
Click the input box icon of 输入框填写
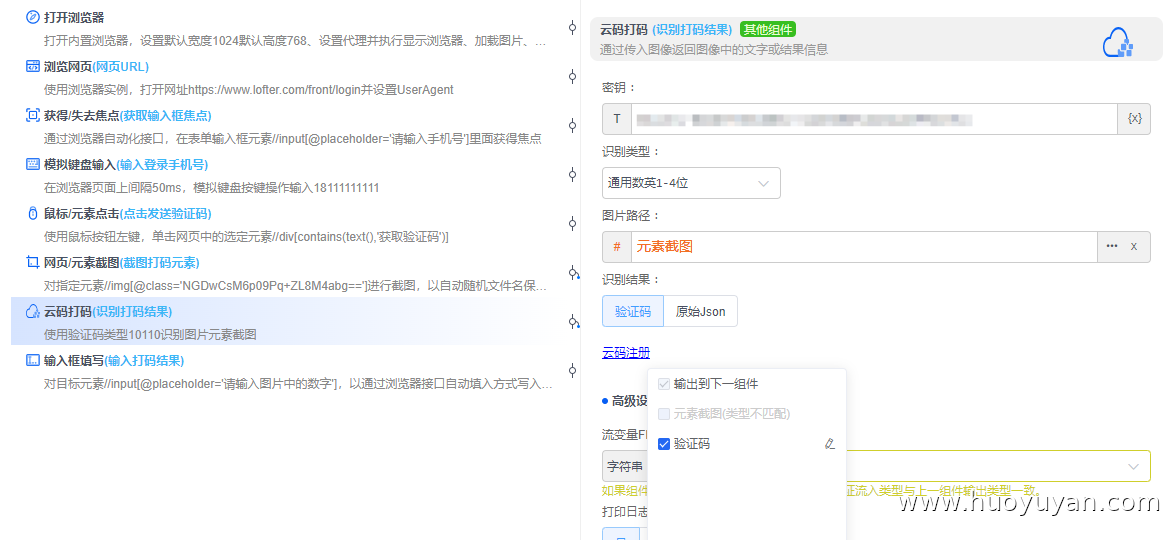click(32, 360)
